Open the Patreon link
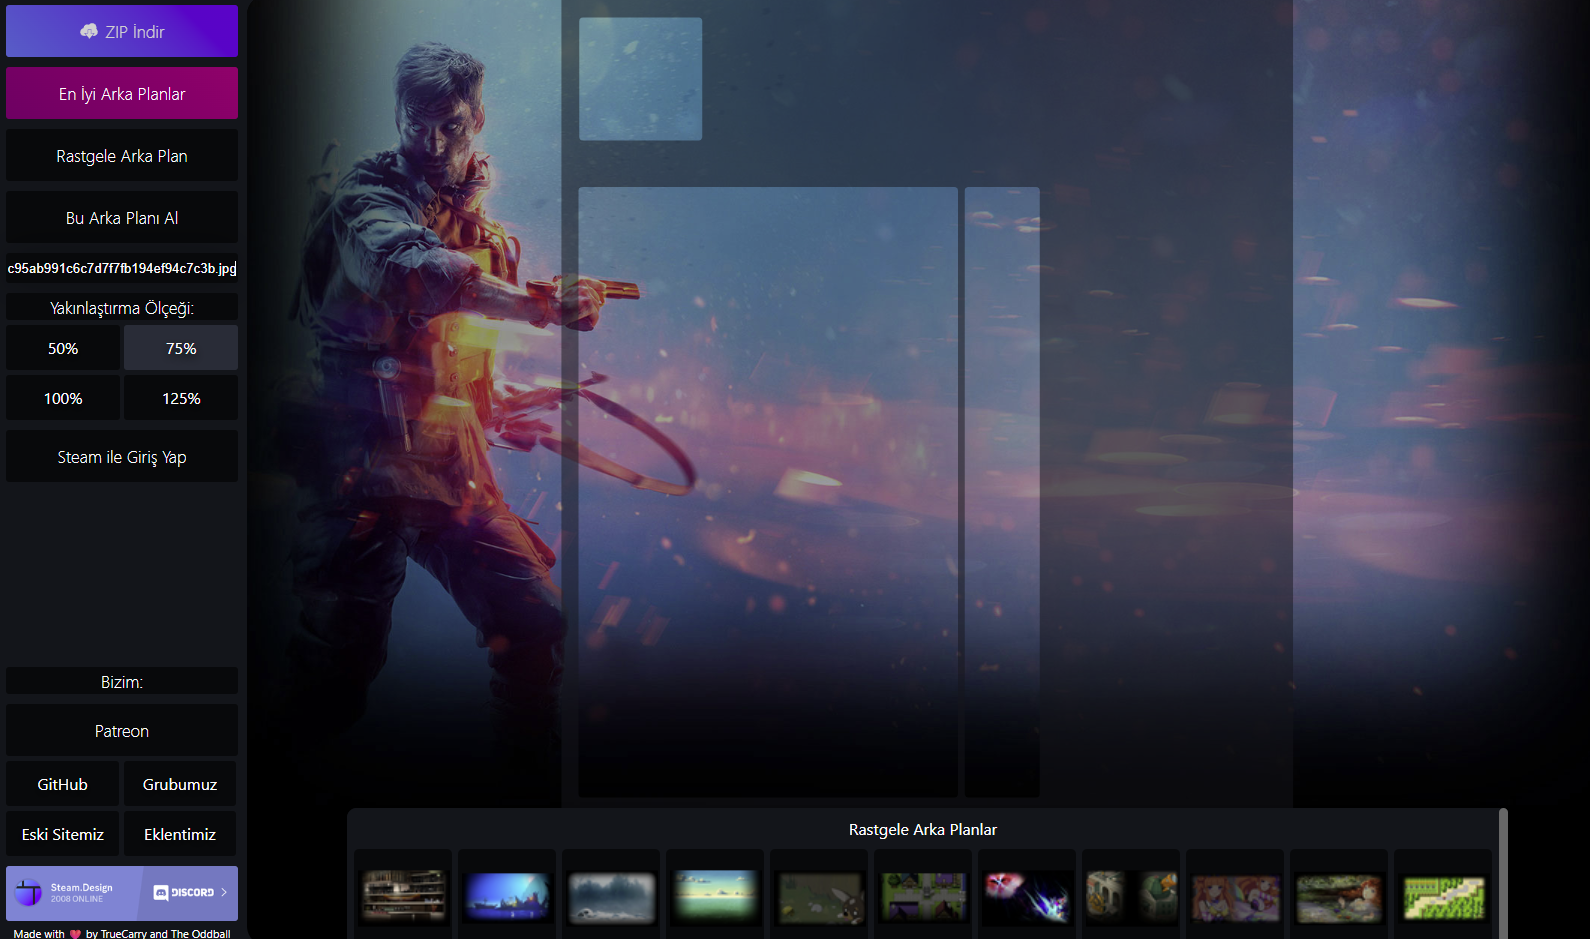Image resolution: width=1590 pixels, height=939 pixels. pyautogui.click(x=122, y=730)
